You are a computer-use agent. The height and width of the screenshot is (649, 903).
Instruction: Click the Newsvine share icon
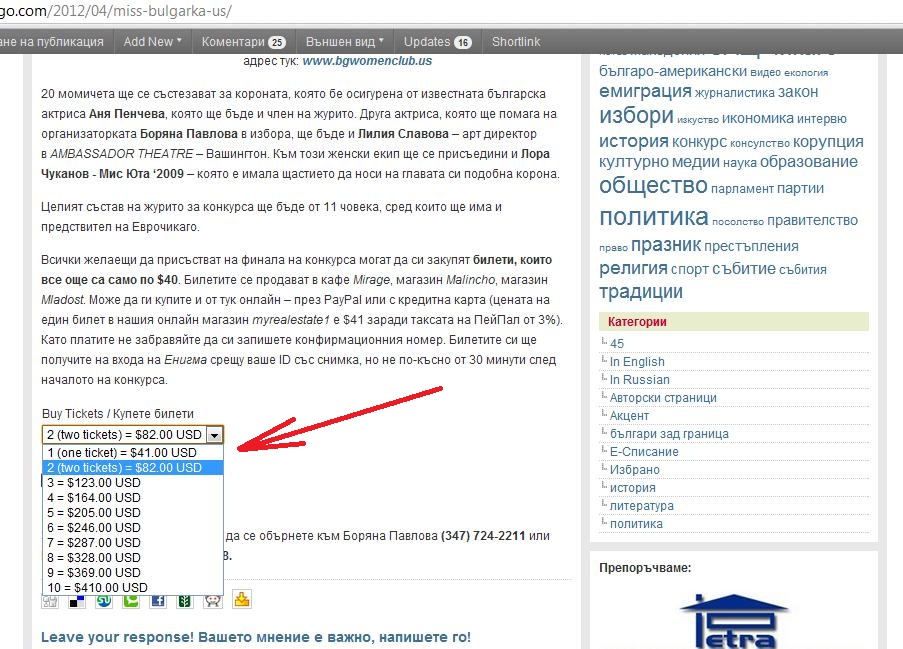[x=185, y=601]
